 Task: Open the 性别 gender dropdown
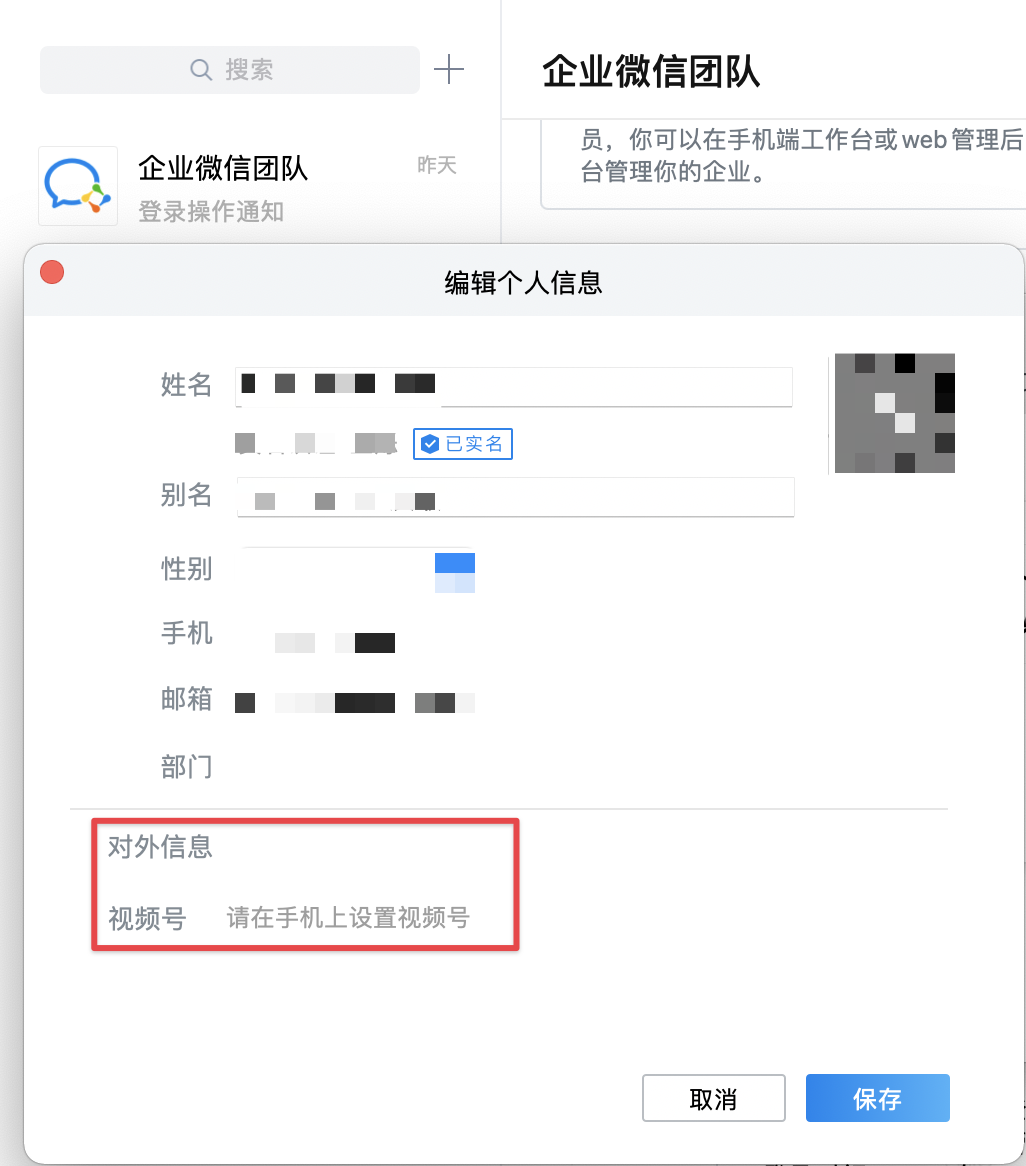[x=358, y=570]
